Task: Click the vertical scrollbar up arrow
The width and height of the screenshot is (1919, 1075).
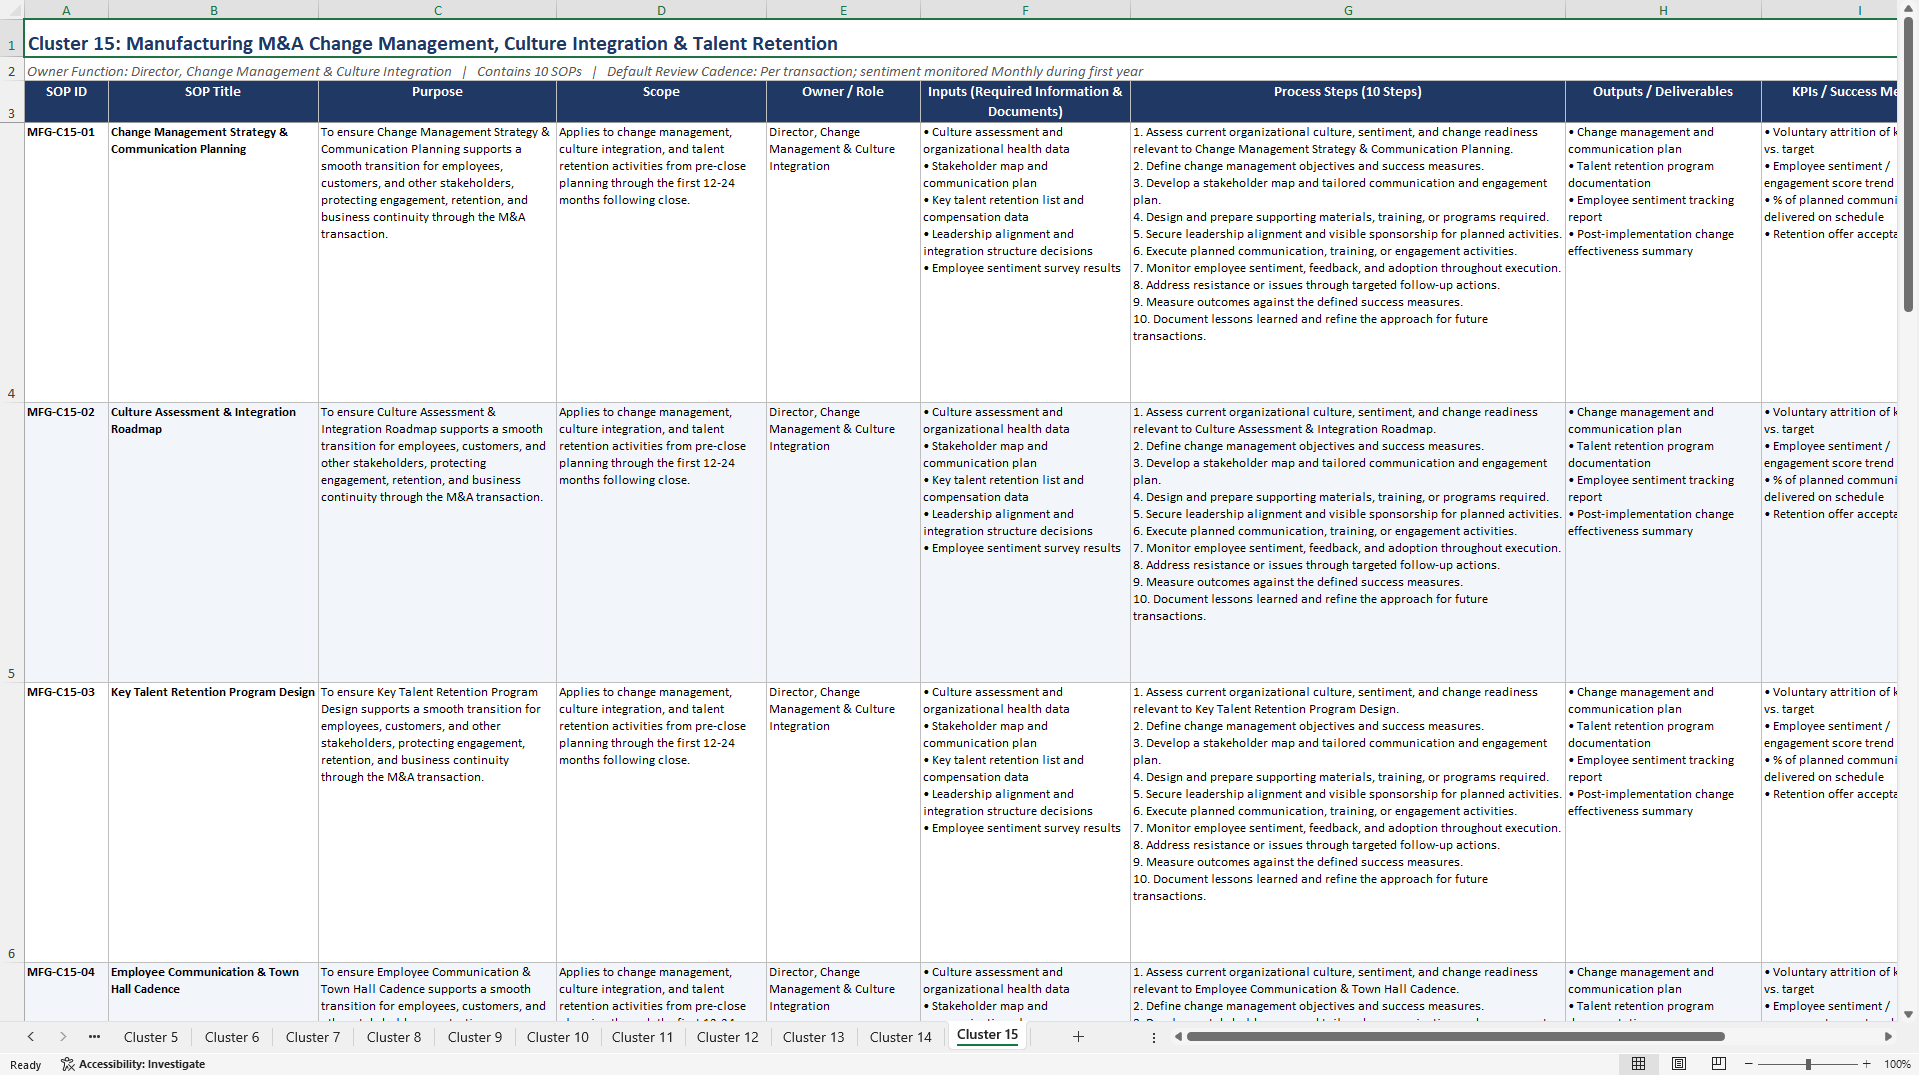Action: point(1908,9)
